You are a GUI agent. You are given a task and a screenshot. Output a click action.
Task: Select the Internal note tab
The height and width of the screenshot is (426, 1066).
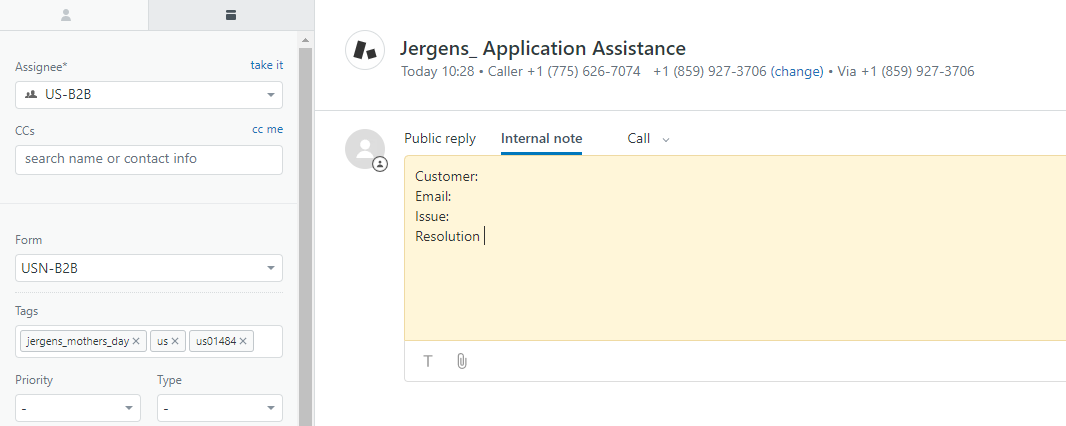[541, 139]
